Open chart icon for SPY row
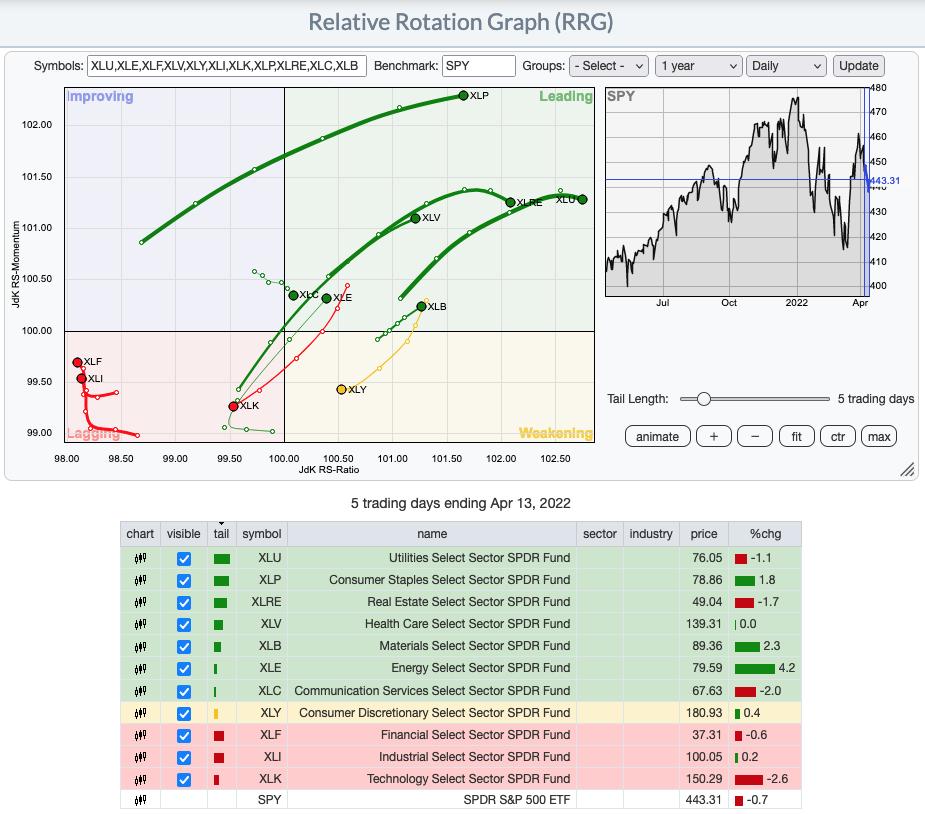Image resolution: width=925 pixels, height=814 pixels. (140, 800)
